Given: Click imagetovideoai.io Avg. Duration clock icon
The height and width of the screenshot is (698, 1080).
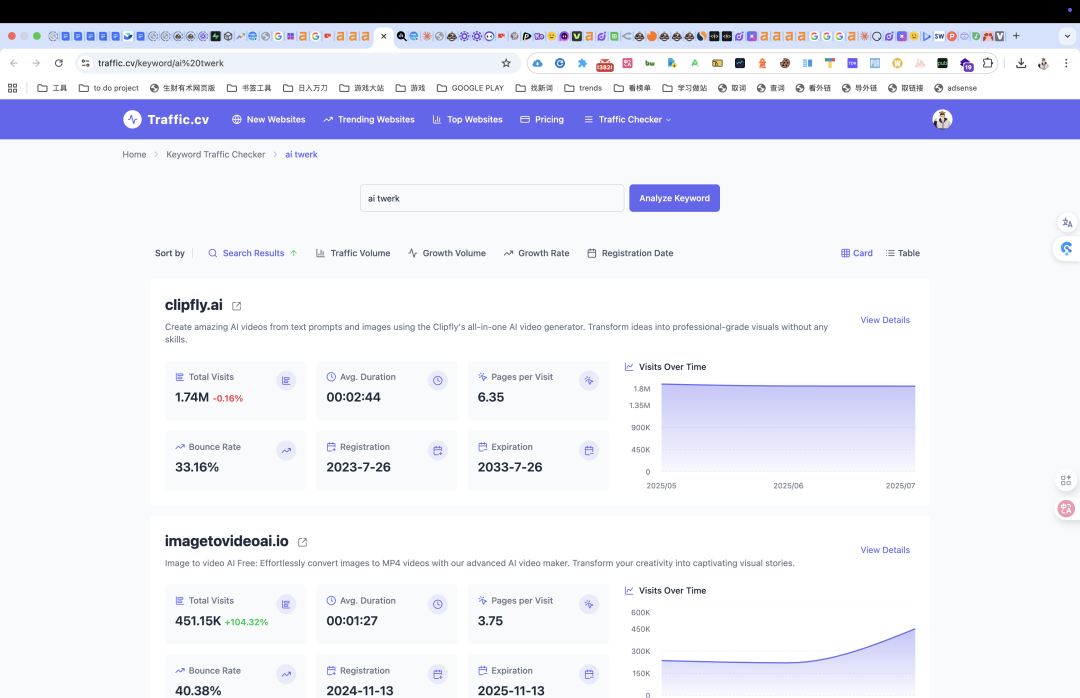Looking at the screenshot, I should 437,604.
